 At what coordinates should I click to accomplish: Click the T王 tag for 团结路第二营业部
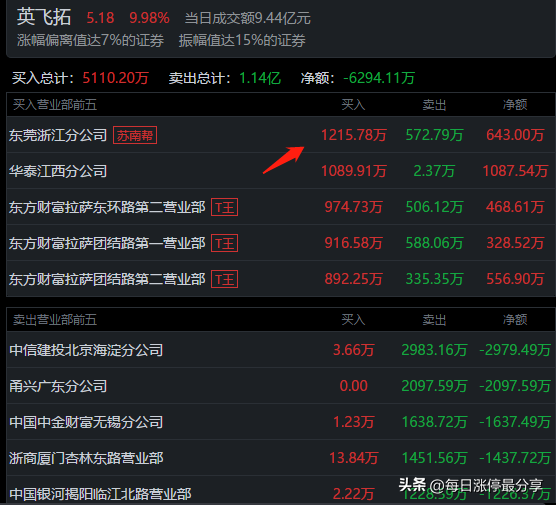point(224,279)
